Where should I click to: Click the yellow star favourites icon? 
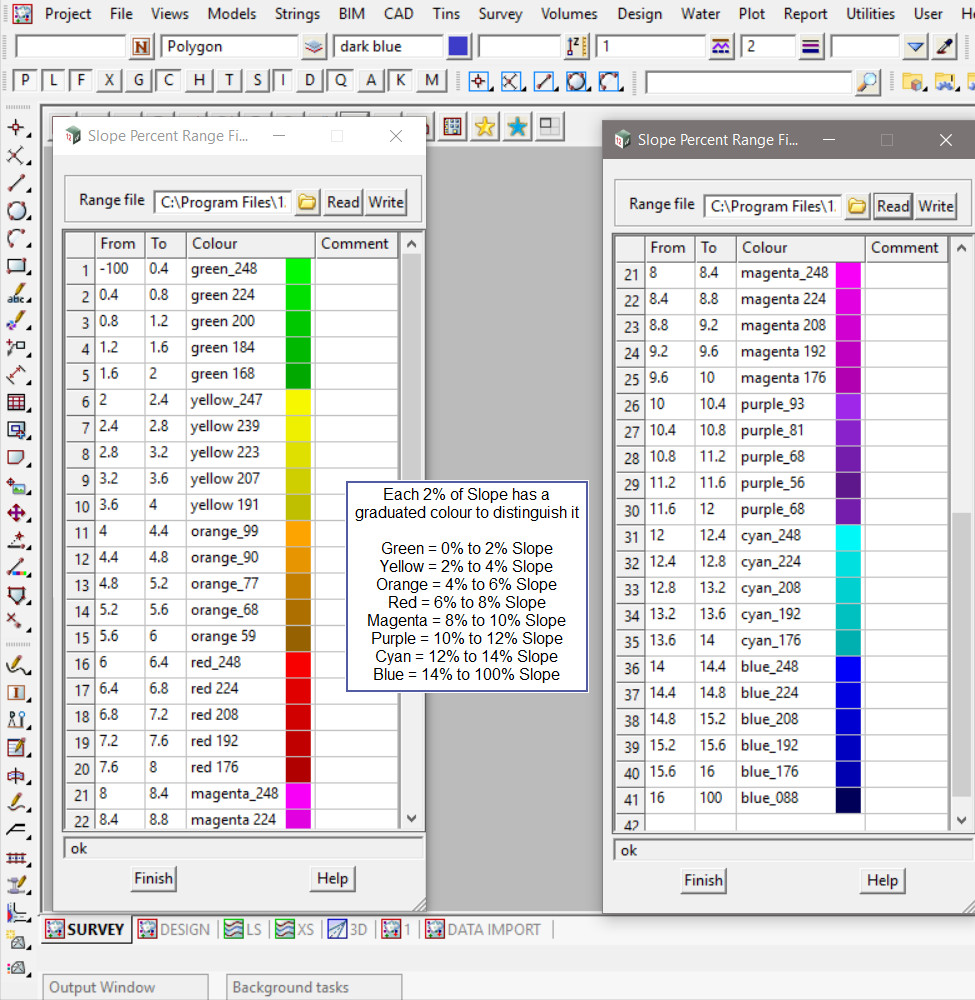(485, 126)
